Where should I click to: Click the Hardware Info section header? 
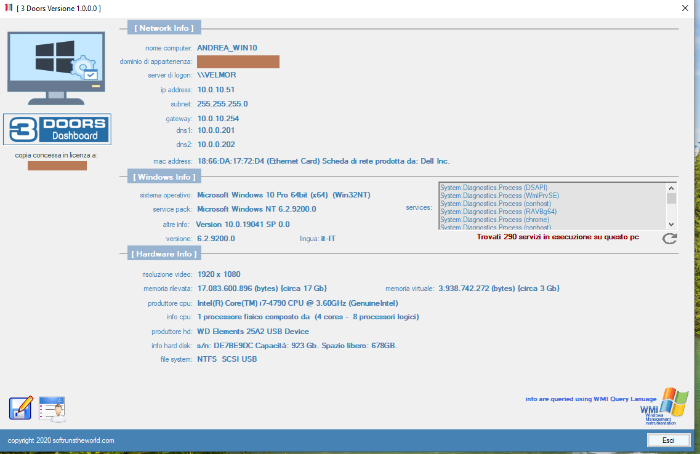point(164,254)
